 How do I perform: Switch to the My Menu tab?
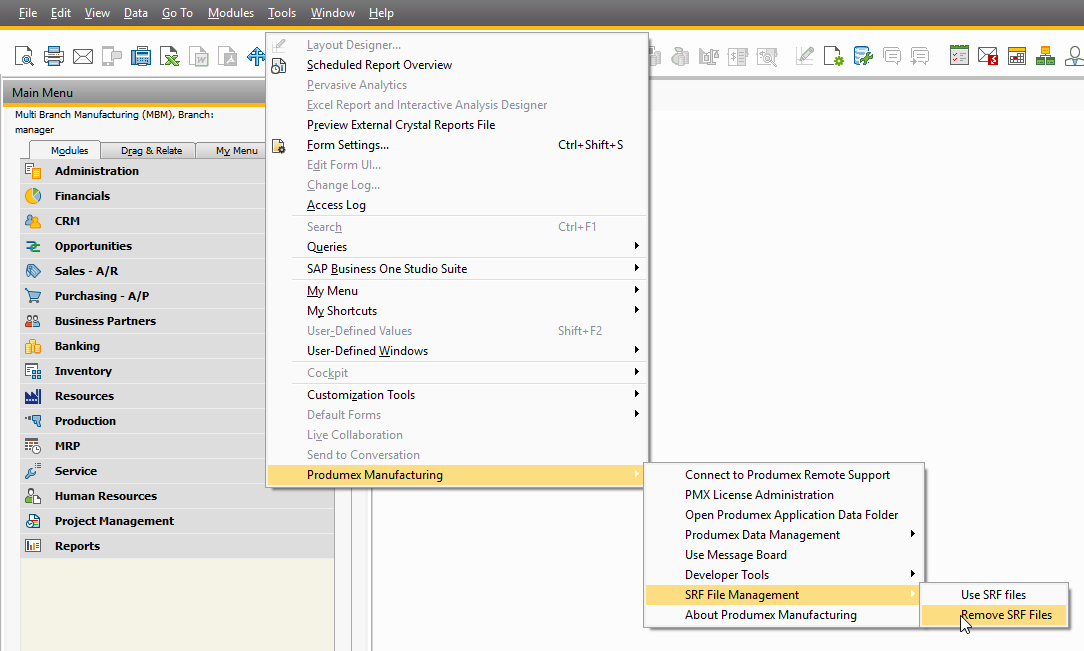[x=236, y=151]
